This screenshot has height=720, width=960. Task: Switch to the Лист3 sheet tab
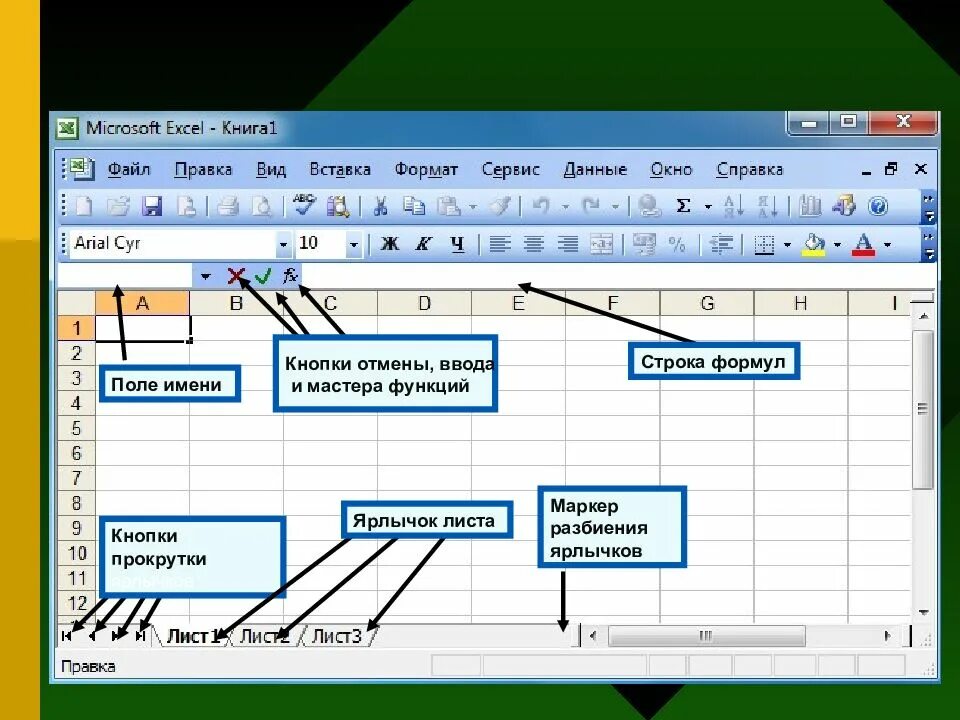pyautogui.click(x=337, y=636)
